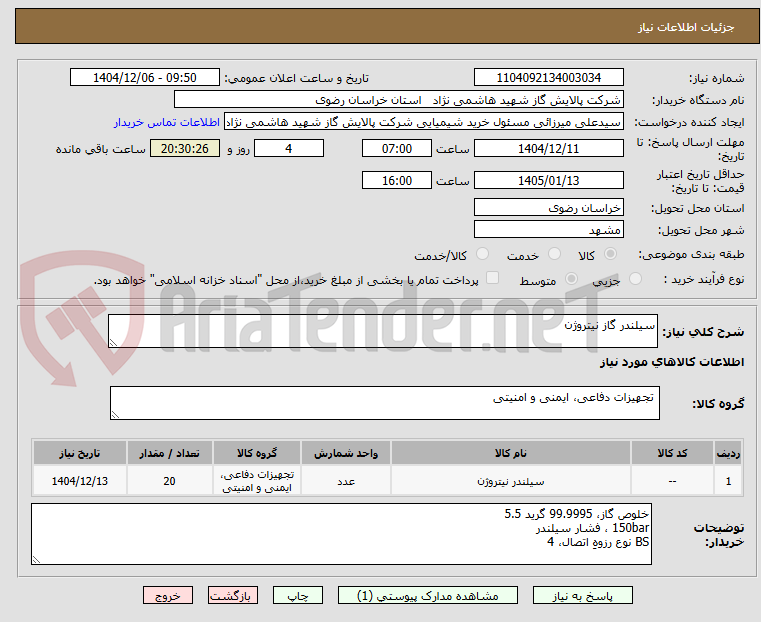Click the need date cell 1404/12/13
The width and height of the screenshot is (761, 622).
click(80, 481)
